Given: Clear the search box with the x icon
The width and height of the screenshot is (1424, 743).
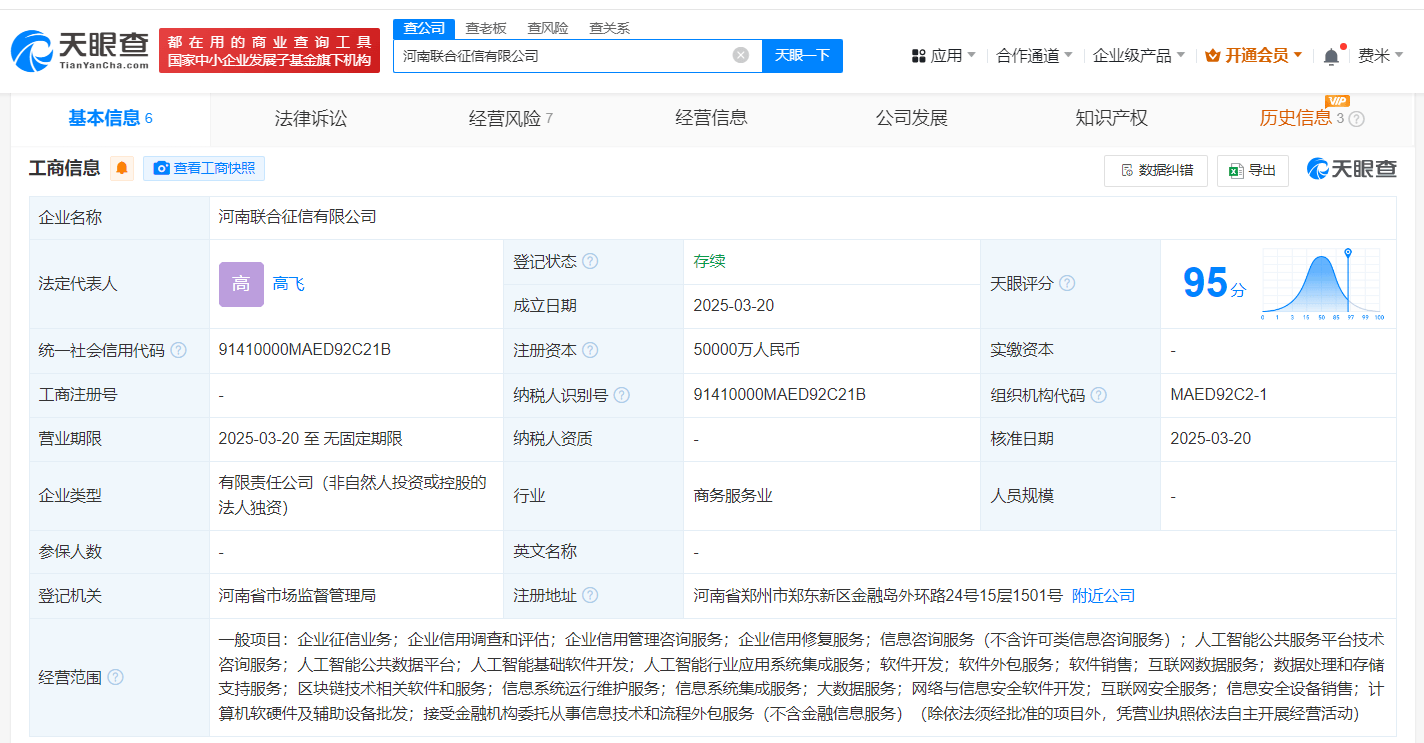Looking at the screenshot, I should pos(739,55).
